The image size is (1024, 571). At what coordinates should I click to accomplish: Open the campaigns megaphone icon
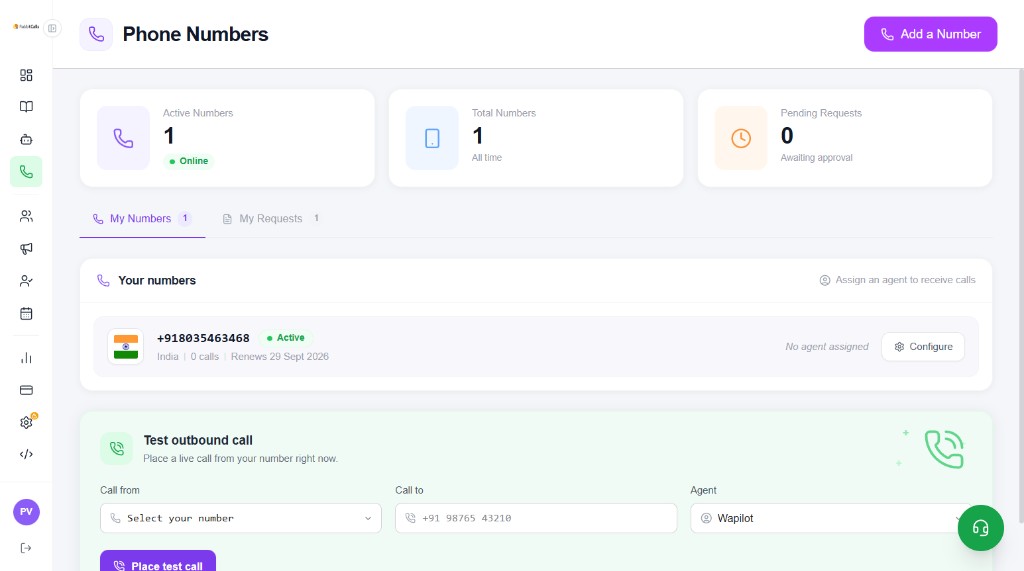point(26,248)
